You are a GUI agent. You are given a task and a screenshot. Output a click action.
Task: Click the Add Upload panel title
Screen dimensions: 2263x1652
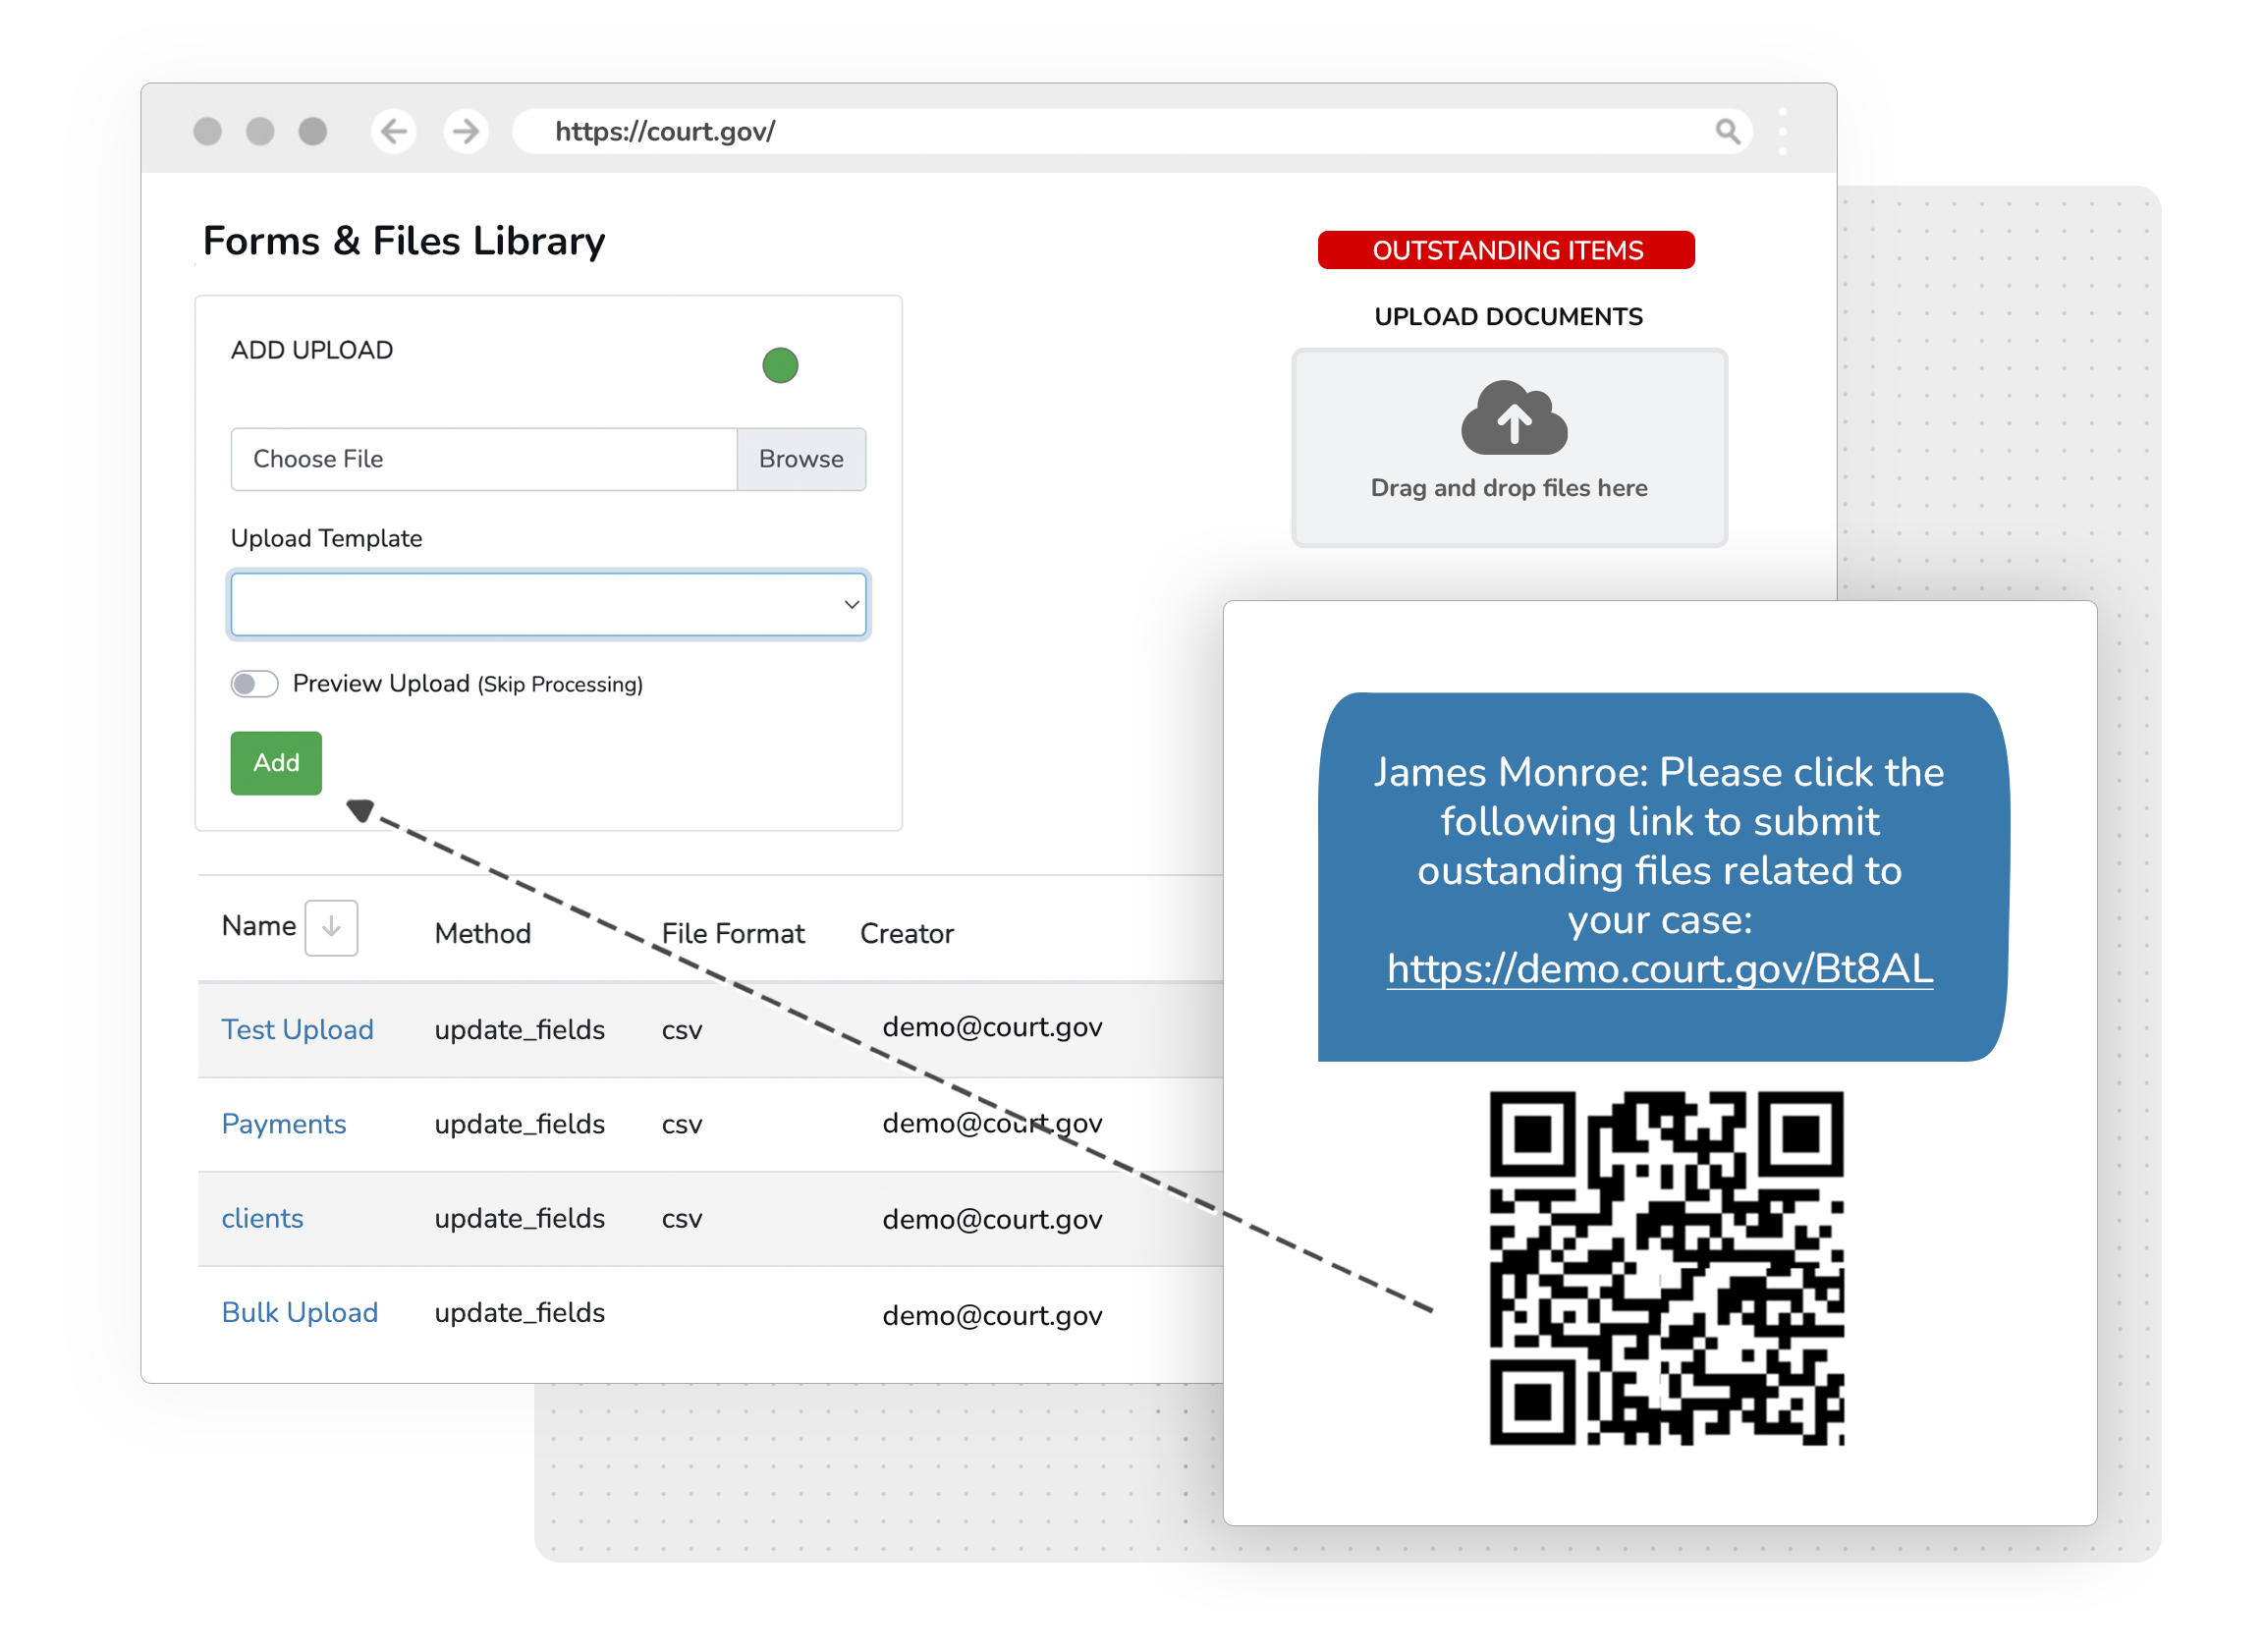312,350
